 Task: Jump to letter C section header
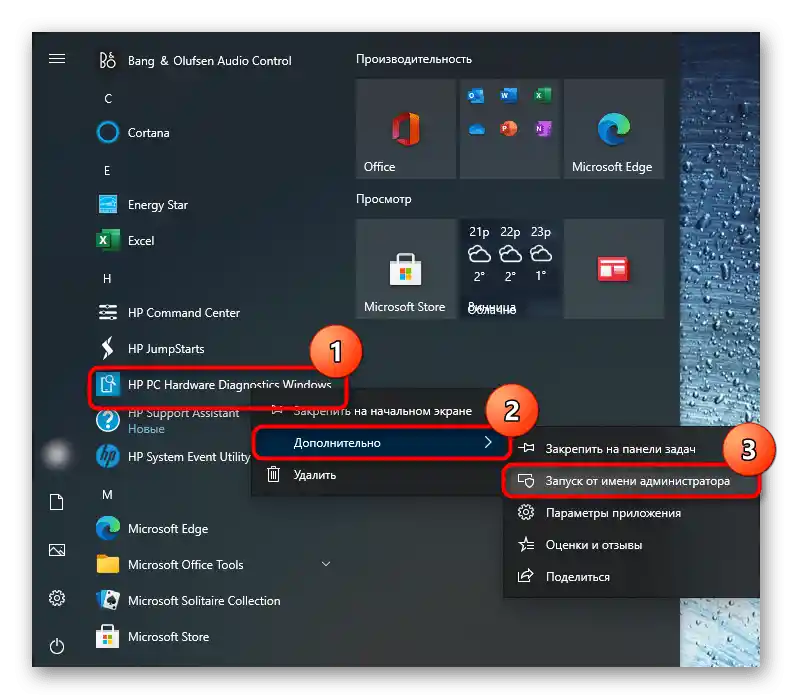[x=108, y=98]
